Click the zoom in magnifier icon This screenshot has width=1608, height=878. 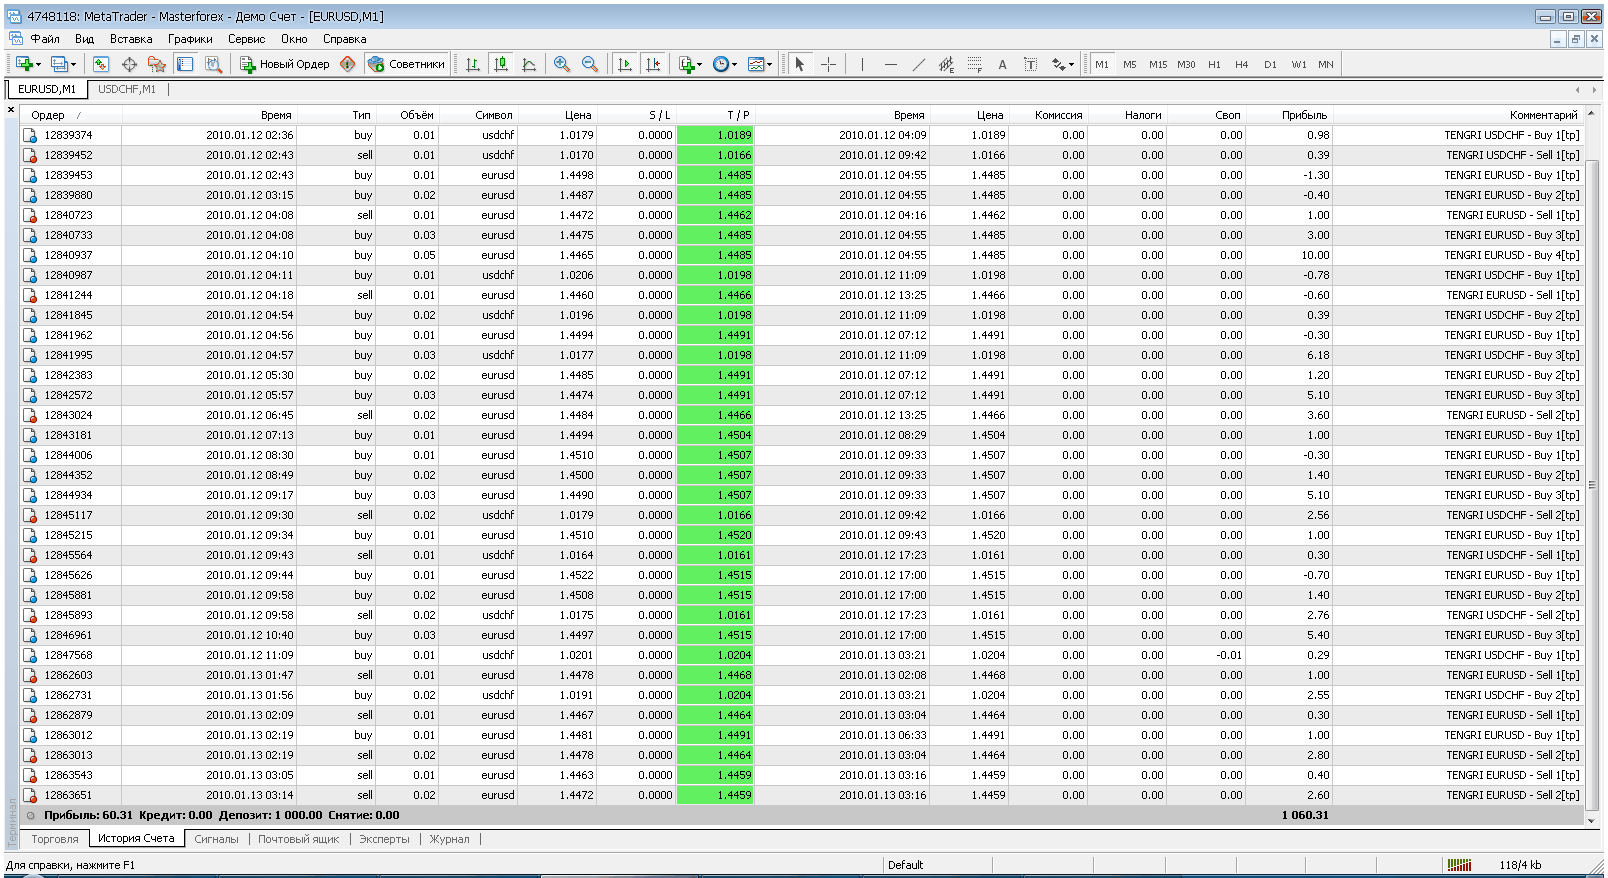coord(562,64)
